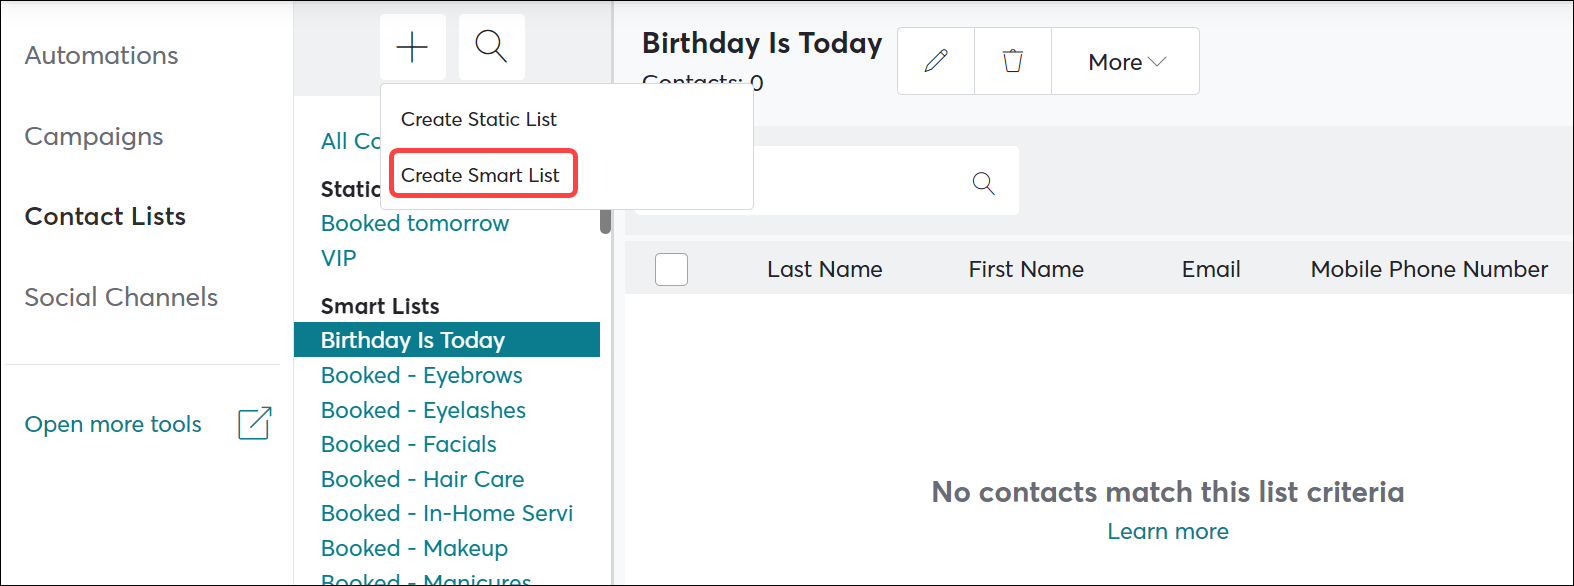
Task: Edit Birthday Is Today using the pencil icon
Action: click(x=934, y=61)
